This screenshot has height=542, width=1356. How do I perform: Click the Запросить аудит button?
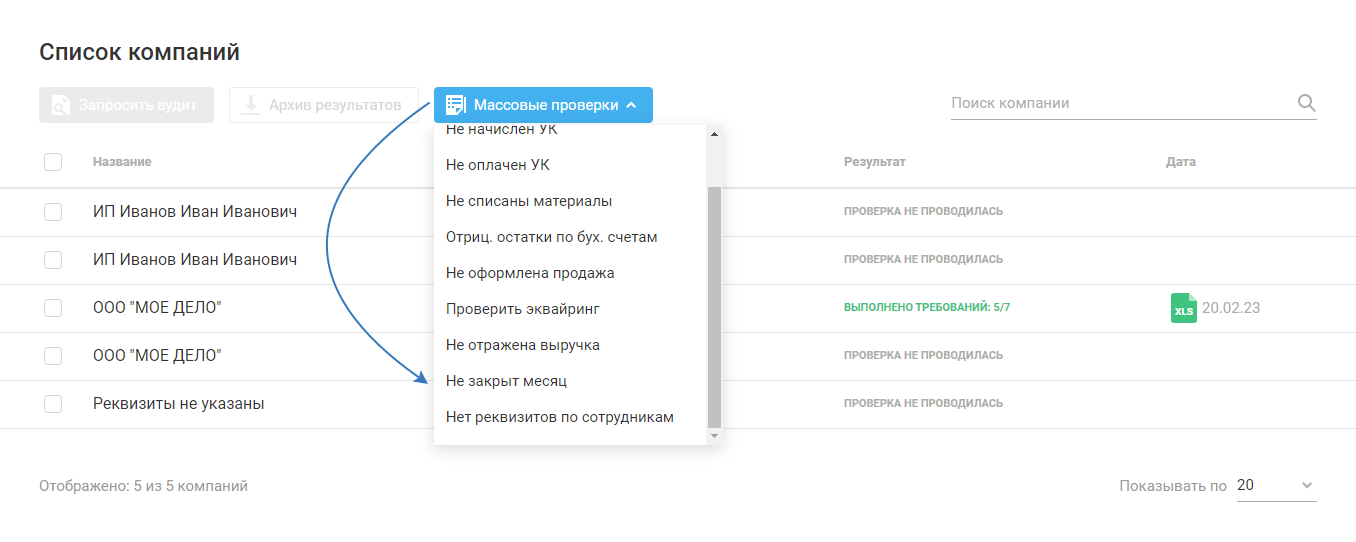click(126, 105)
